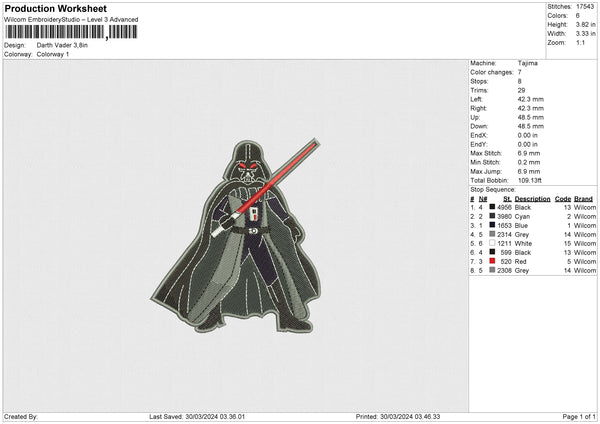The image size is (600, 424).
Task: Select the White color swatch in stop 5
Action: pos(492,243)
